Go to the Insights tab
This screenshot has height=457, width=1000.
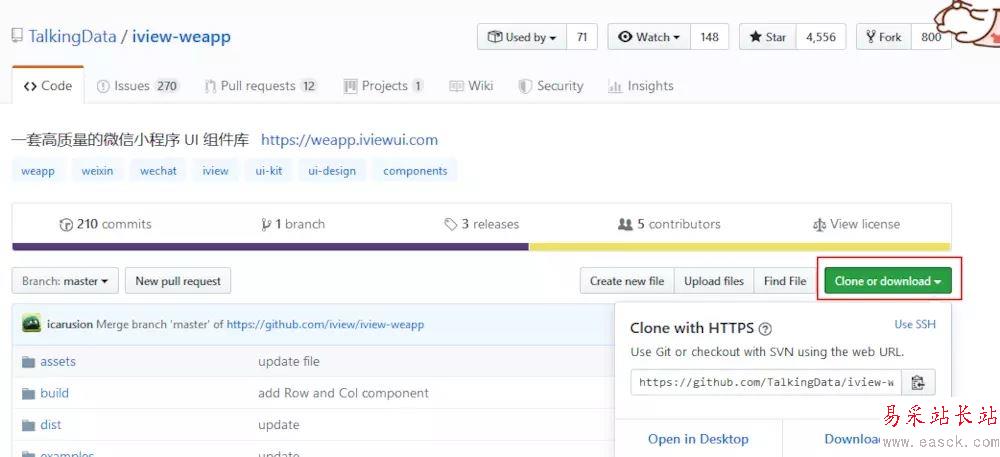pos(640,86)
